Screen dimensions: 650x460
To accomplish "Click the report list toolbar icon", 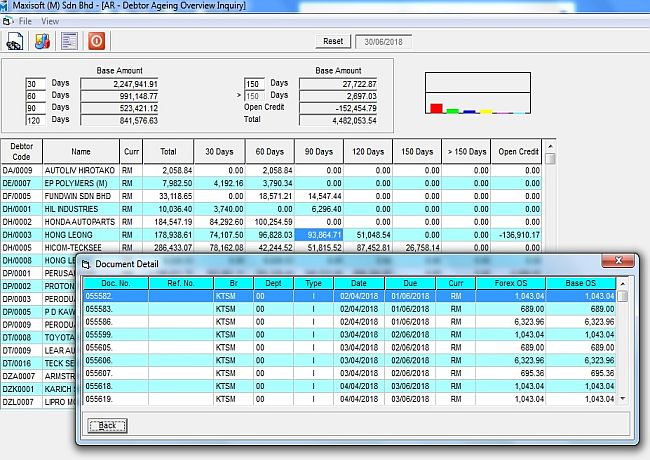I will (x=69, y=41).
